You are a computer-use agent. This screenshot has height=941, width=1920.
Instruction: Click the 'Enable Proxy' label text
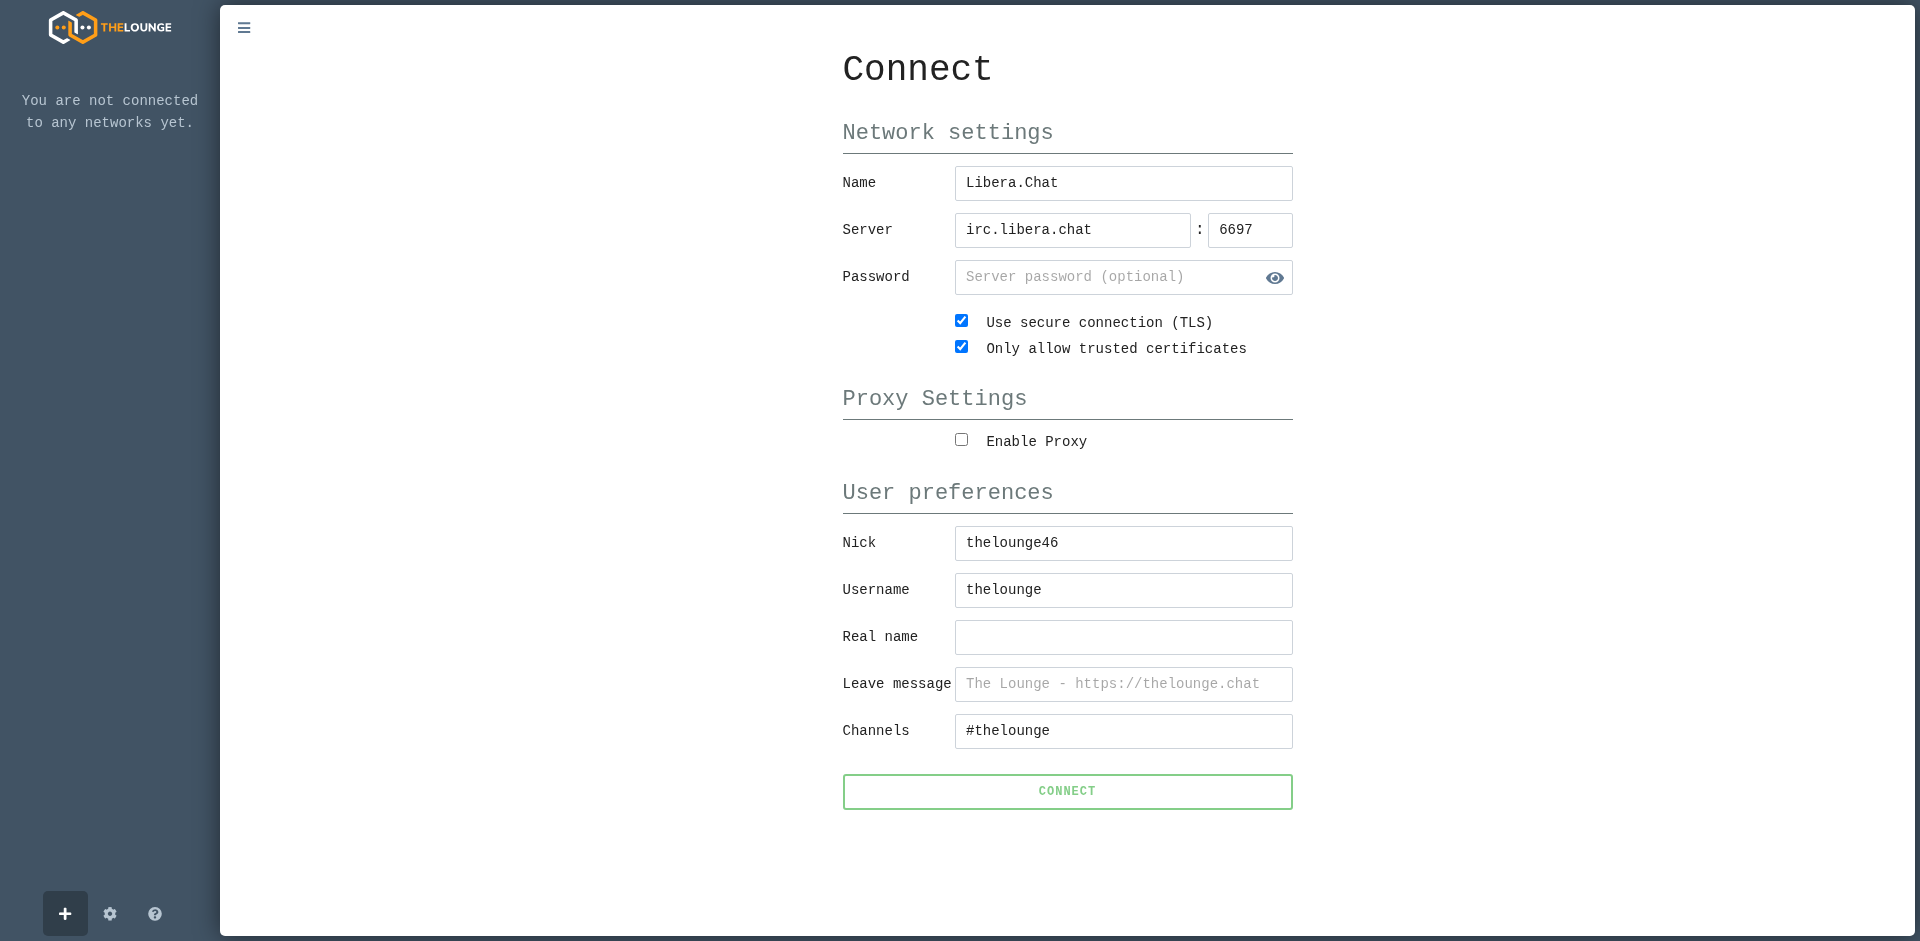(x=1036, y=441)
